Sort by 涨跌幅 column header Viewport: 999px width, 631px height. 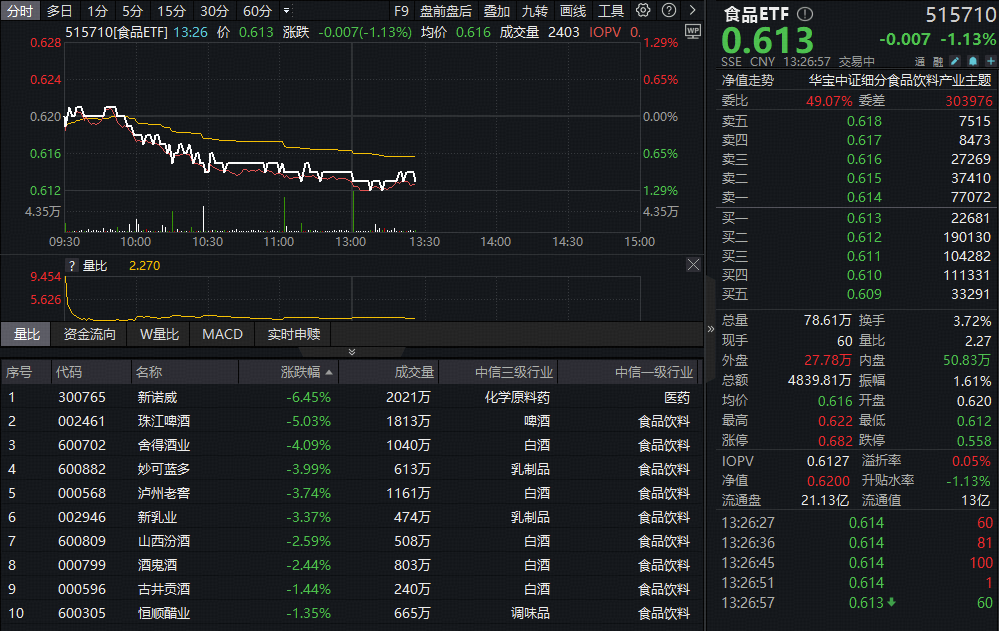coord(300,372)
